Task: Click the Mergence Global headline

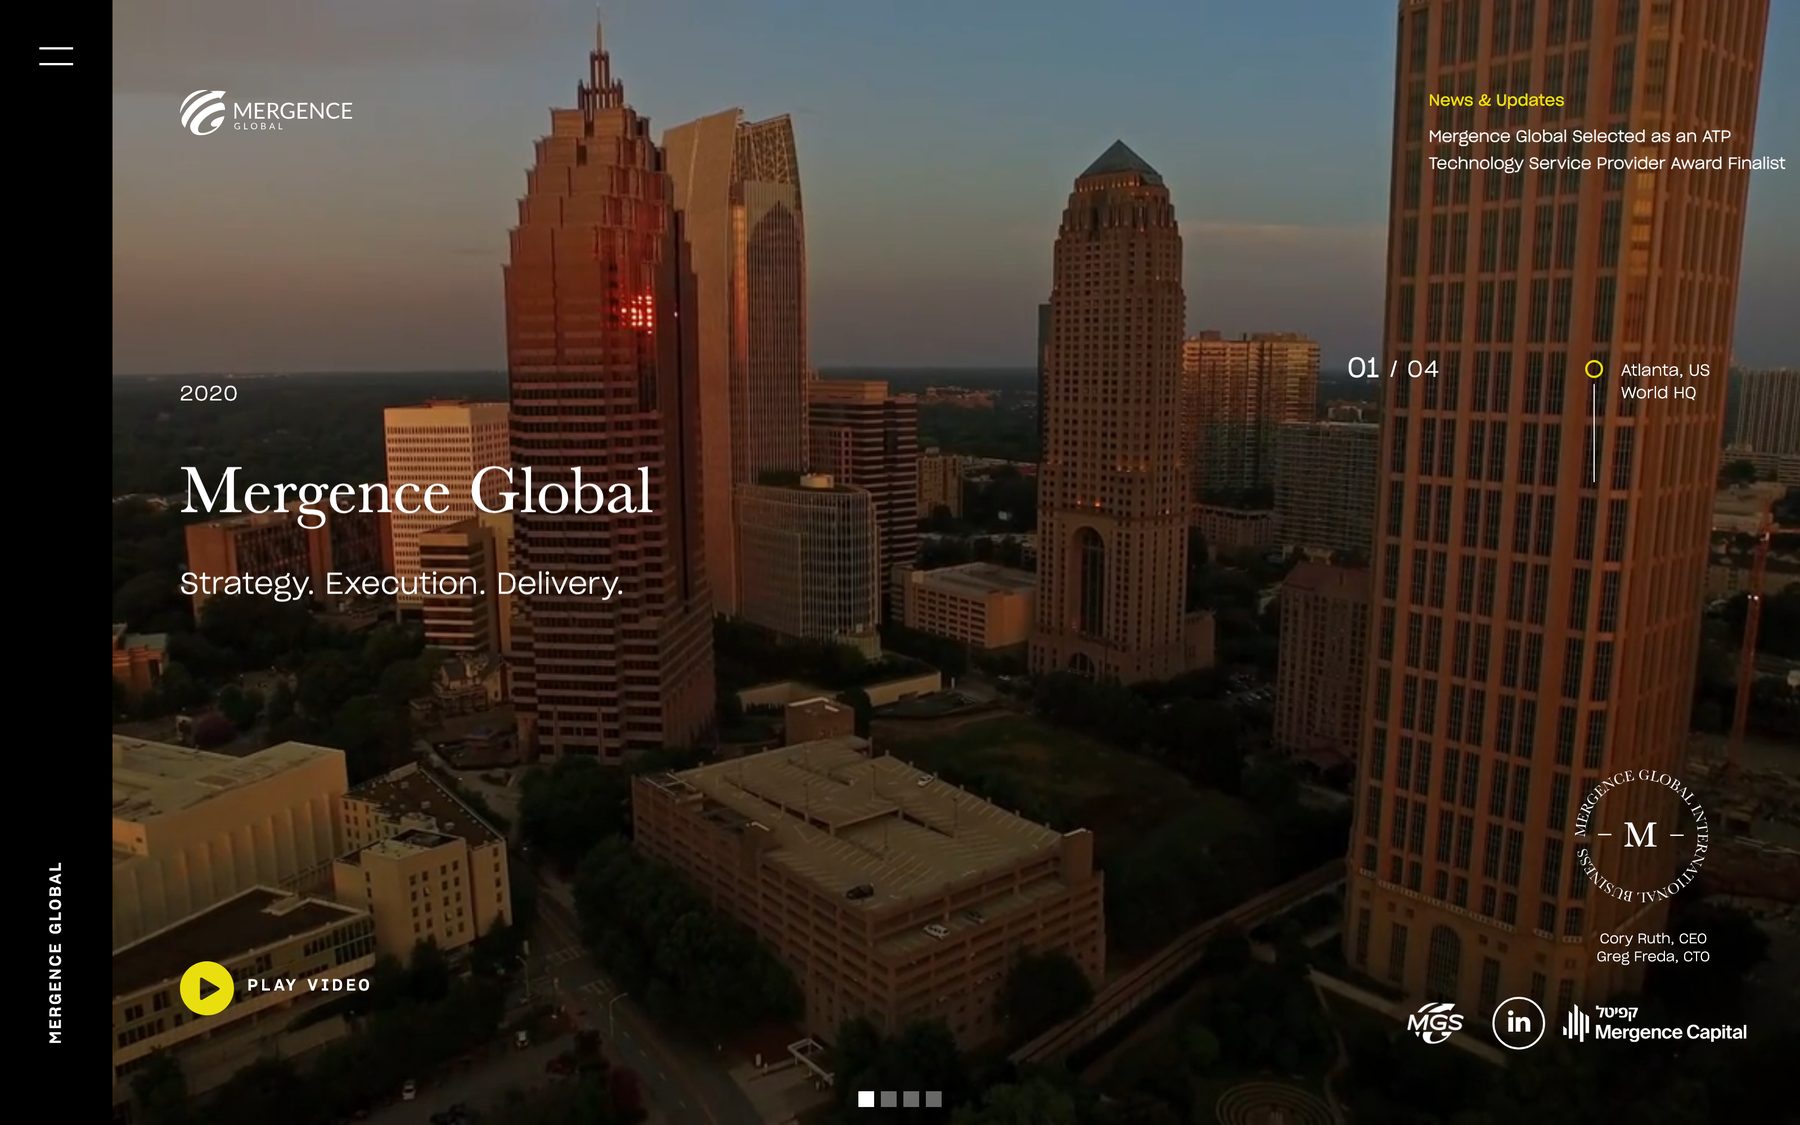Action: (416, 492)
